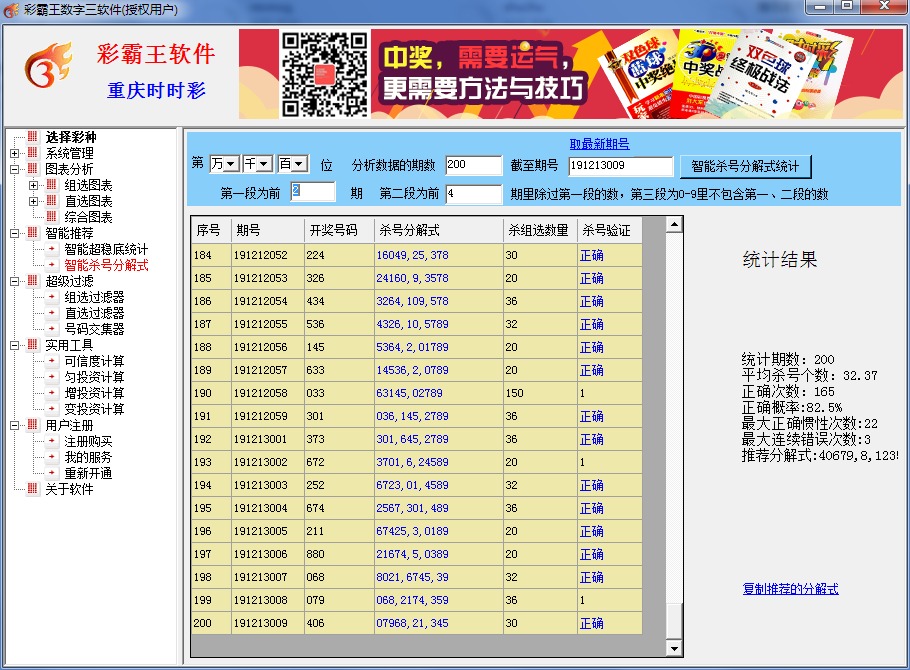
Task: Click the arrow icon beside 号码交集器
Action: (x=51, y=329)
